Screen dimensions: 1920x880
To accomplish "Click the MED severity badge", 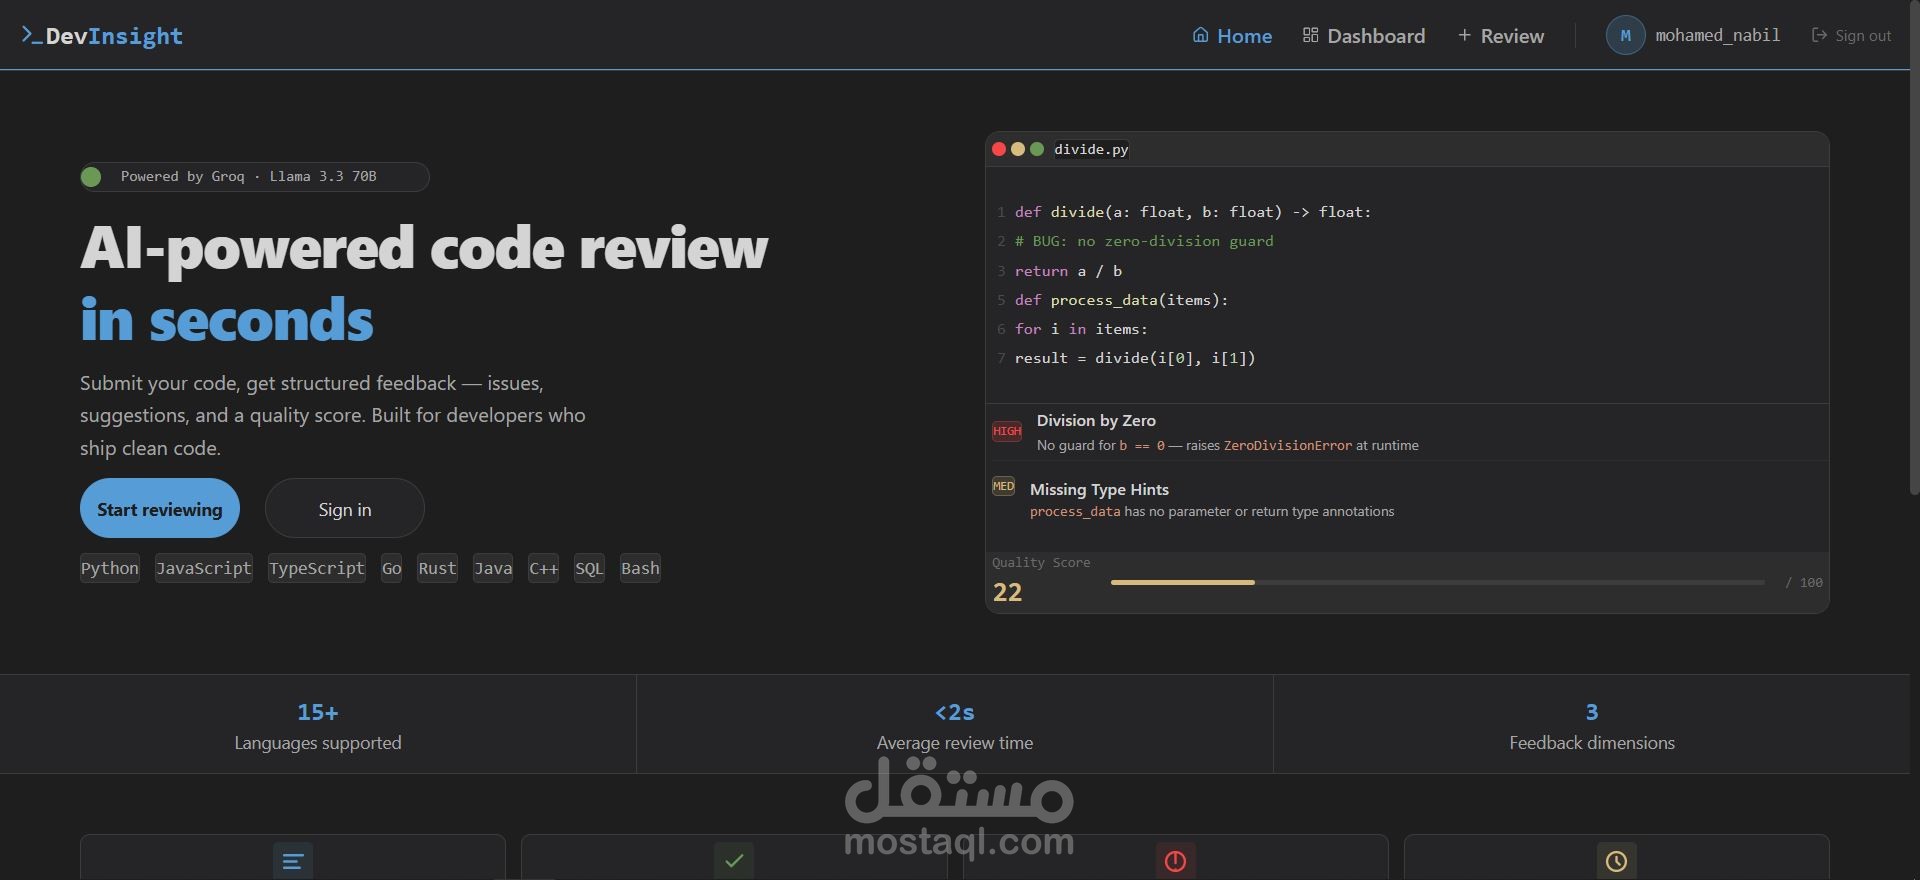I will 1003,486.
